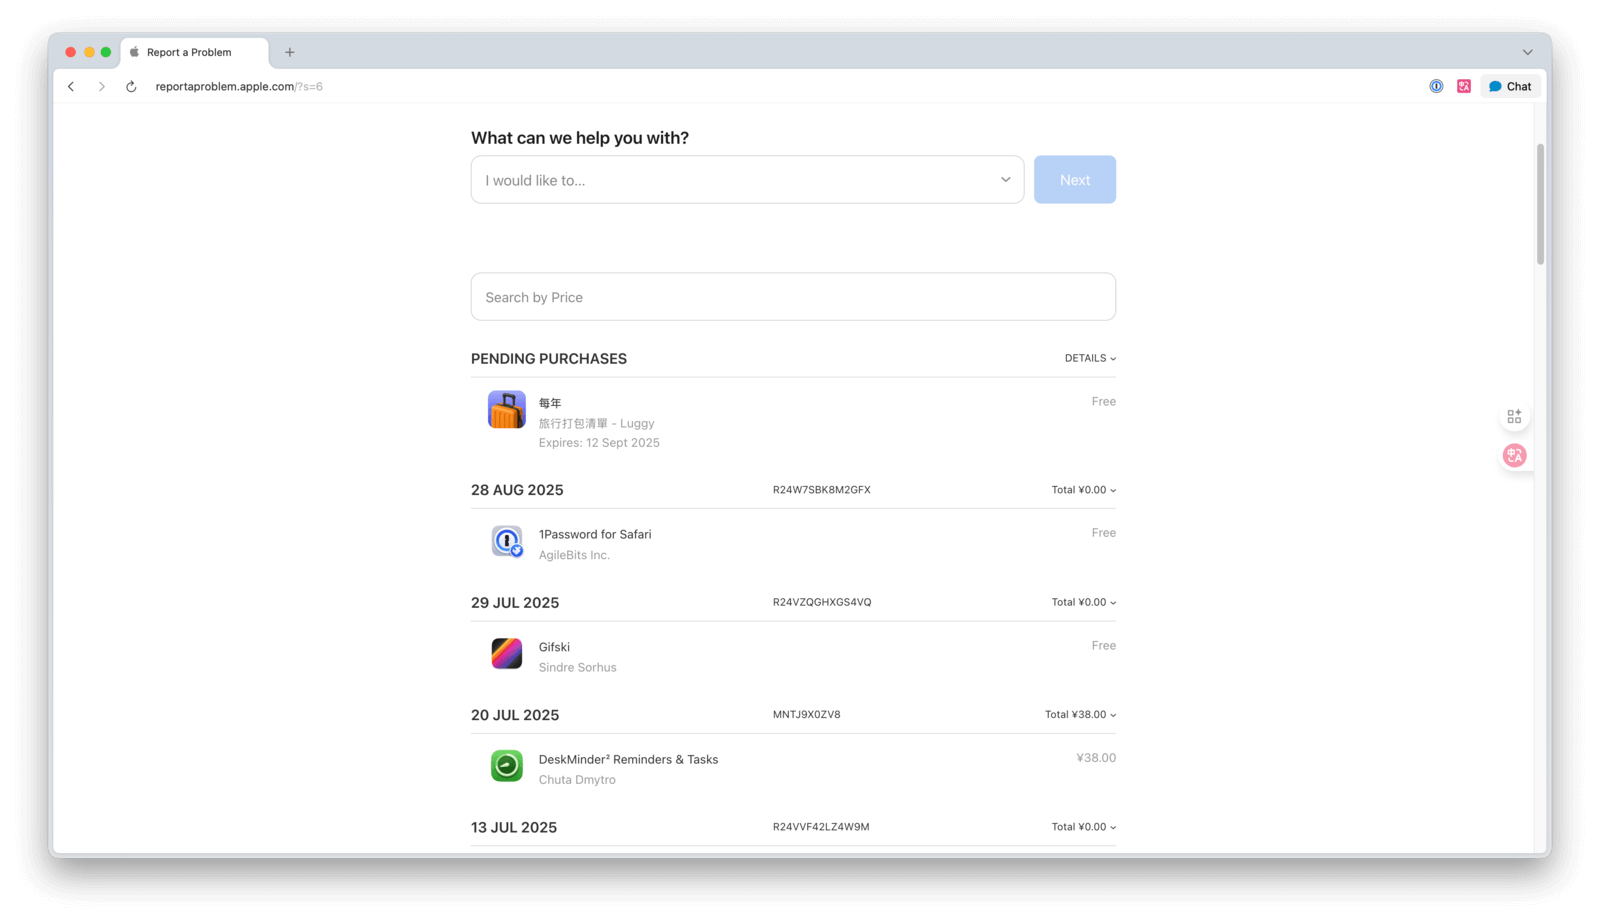The width and height of the screenshot is (1600, 922).
Task: Select the Report a Problem tab
Action: tap(195, 52)
